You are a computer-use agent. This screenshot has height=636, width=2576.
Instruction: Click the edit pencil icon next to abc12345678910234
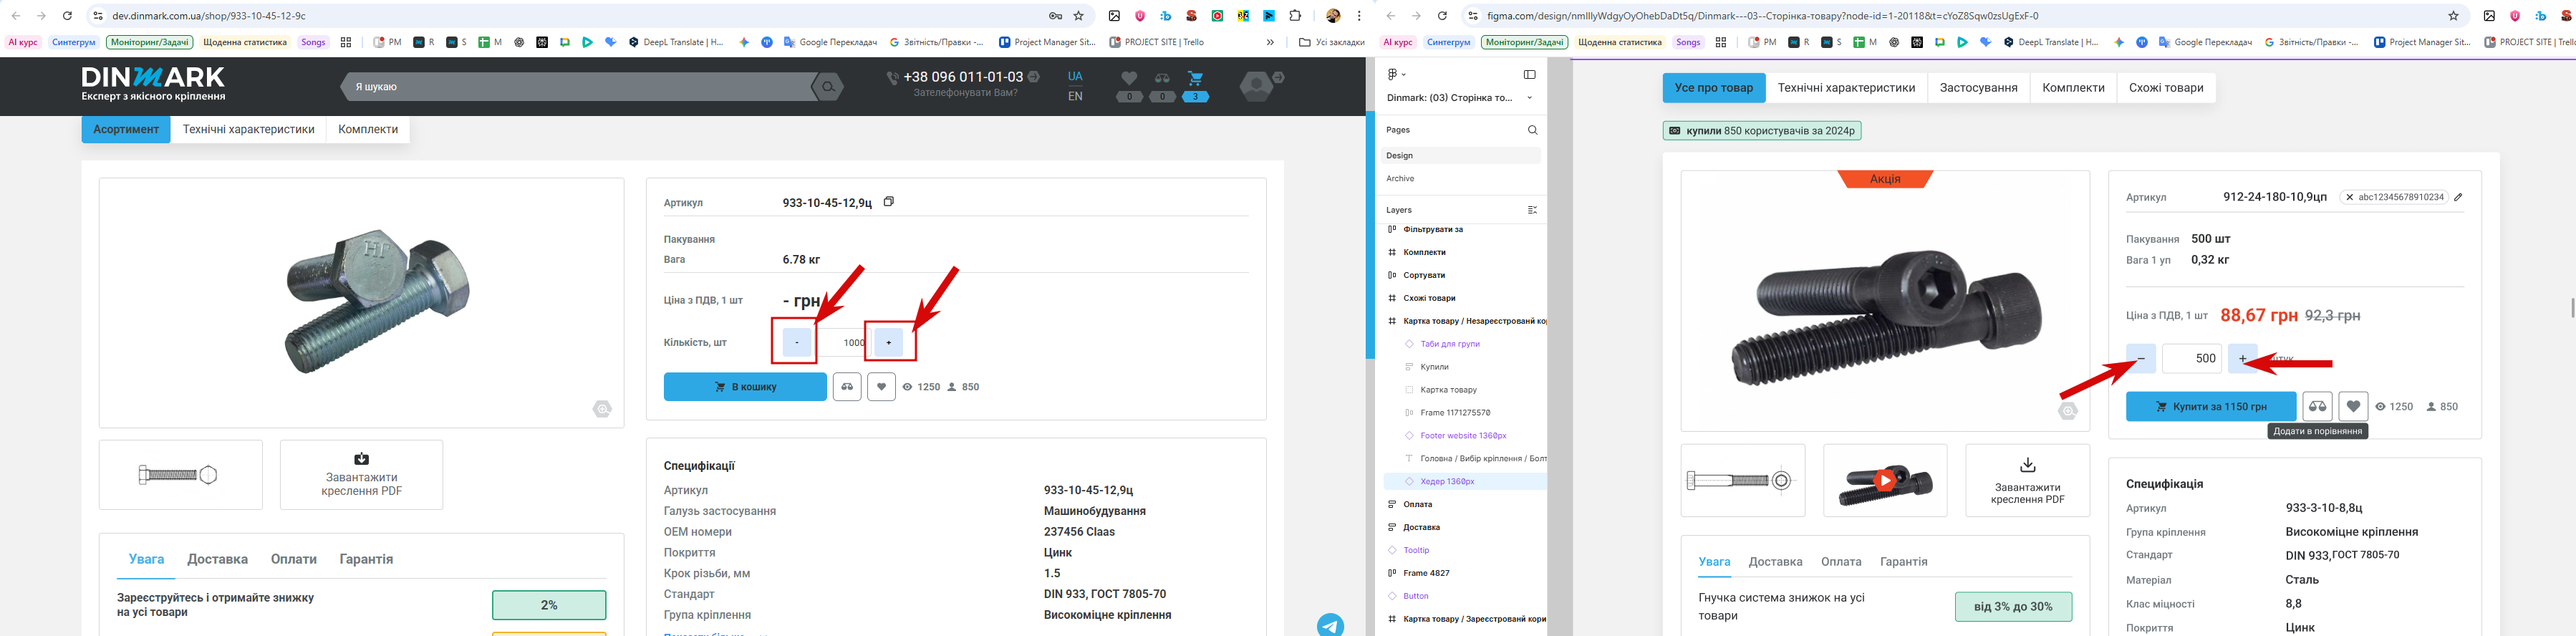2458,197
